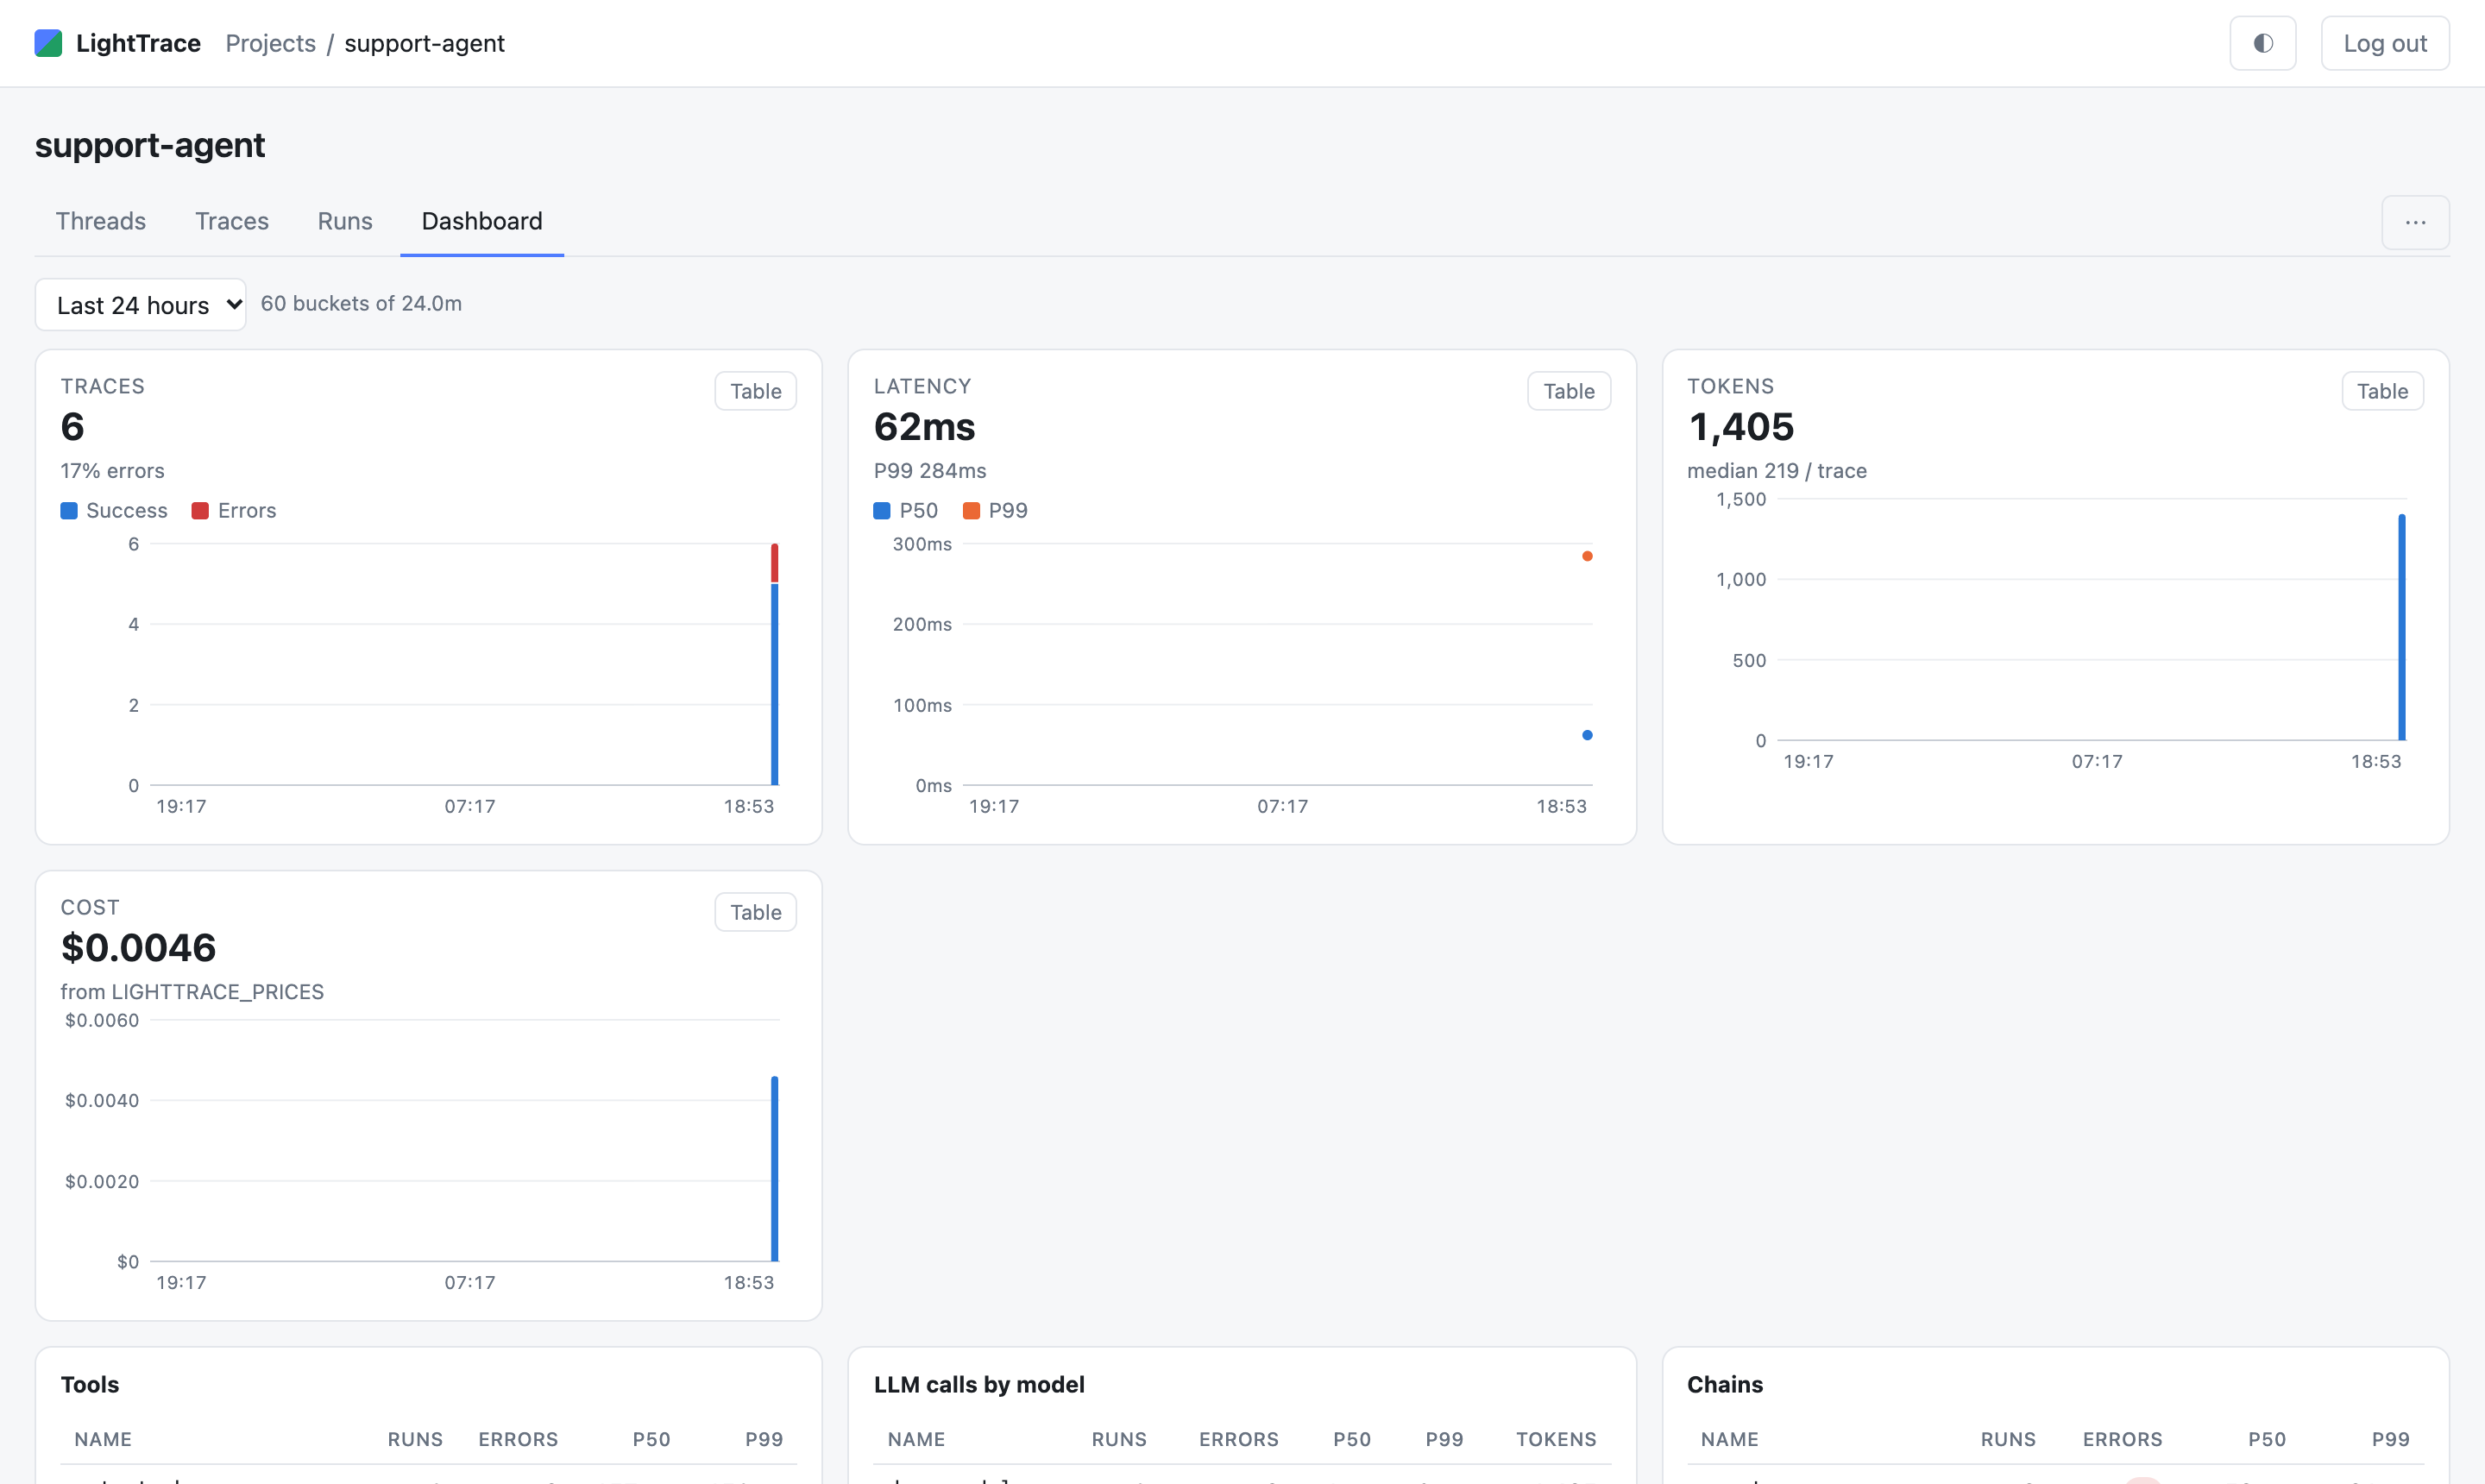Click the 'support-agent' page title
Image resolution: width=2485 pixels, height=1484 pixels.
(150, 146)
